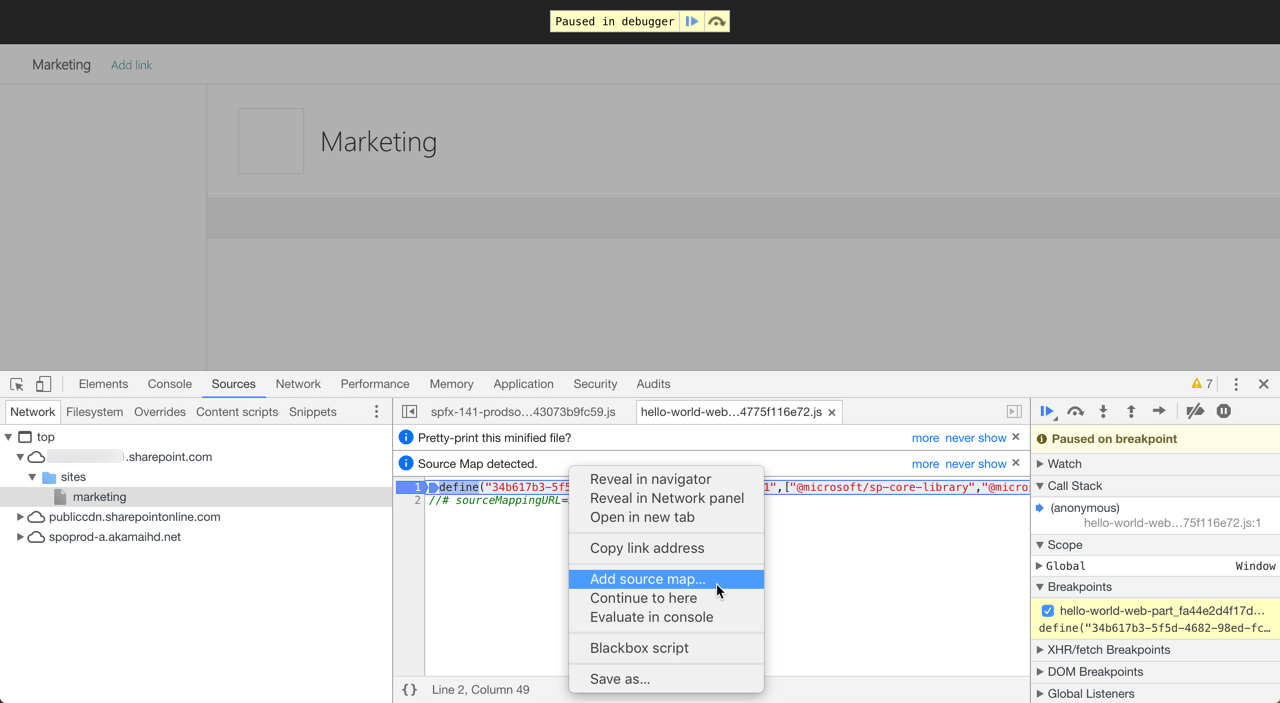Step into next function call
This screenshot has height=703, width=1280.
pyautogui.click(x=1103, y=411)
